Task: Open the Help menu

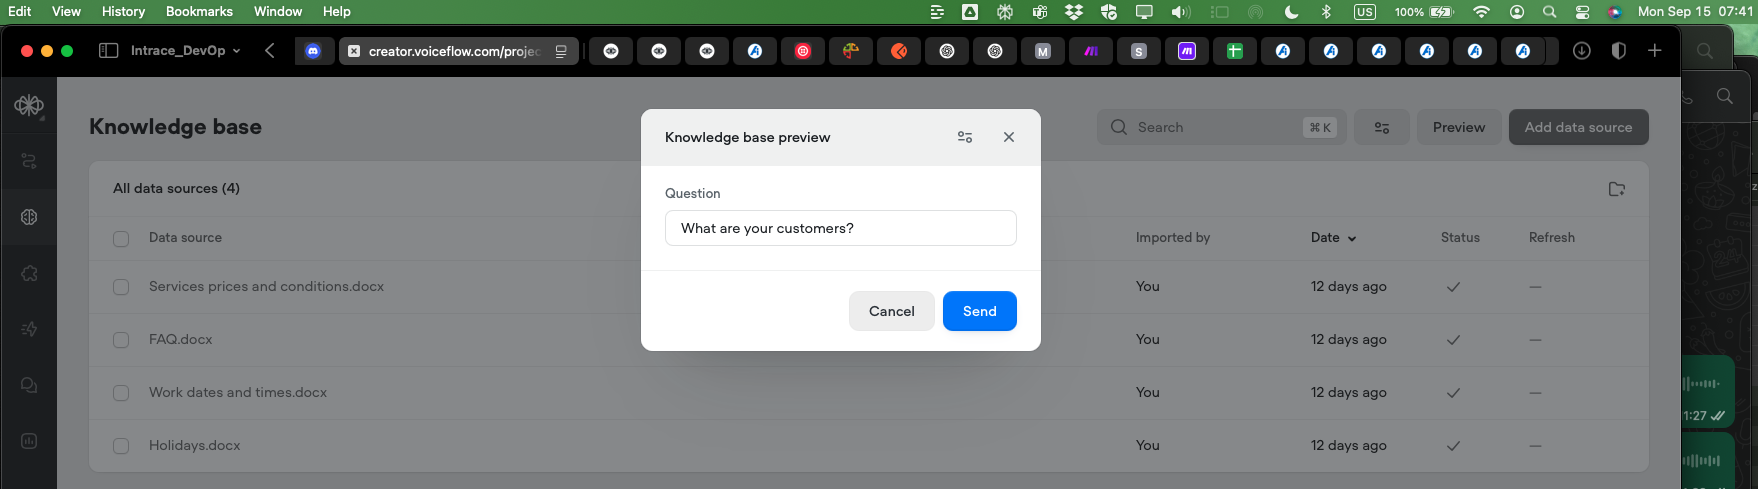Action: [x=337, y=11]
